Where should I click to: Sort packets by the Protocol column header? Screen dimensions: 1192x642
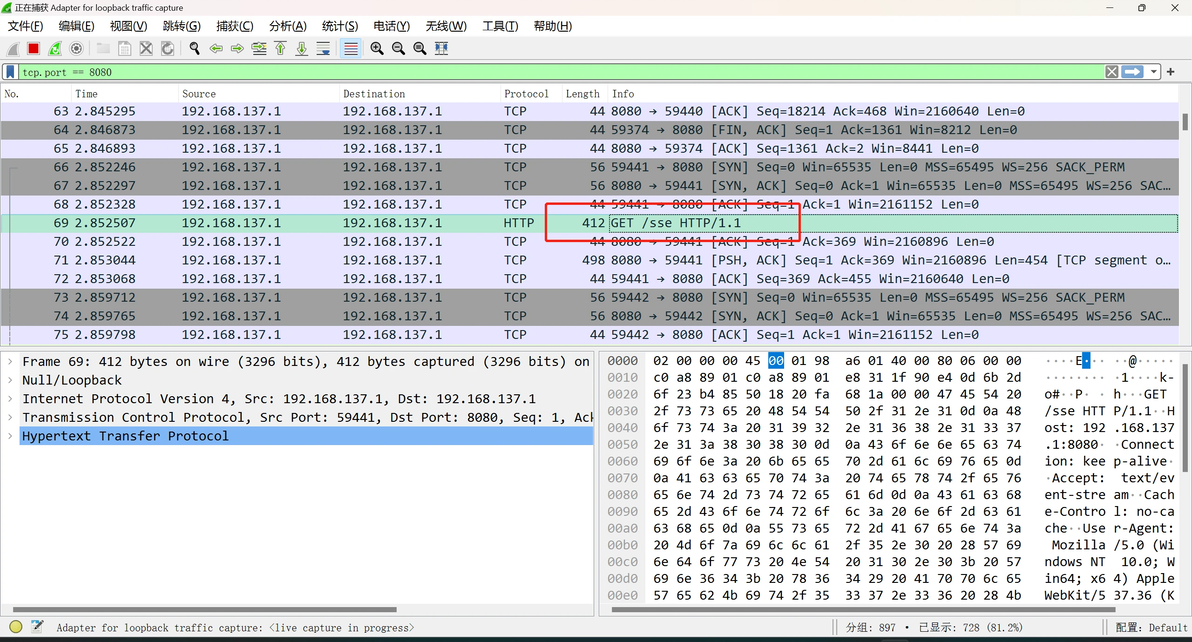[530, 93]
